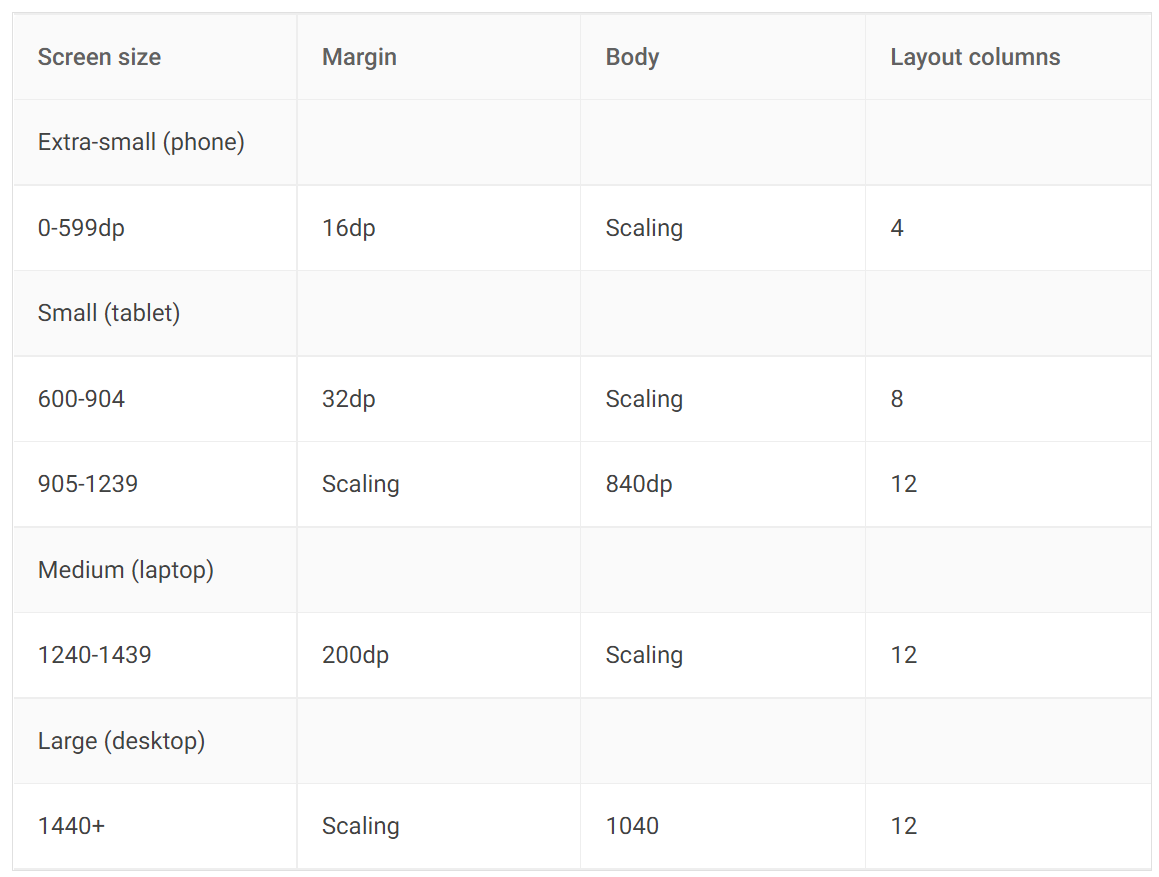
Task: Click layout columns value 8
Action: (897, 399)
